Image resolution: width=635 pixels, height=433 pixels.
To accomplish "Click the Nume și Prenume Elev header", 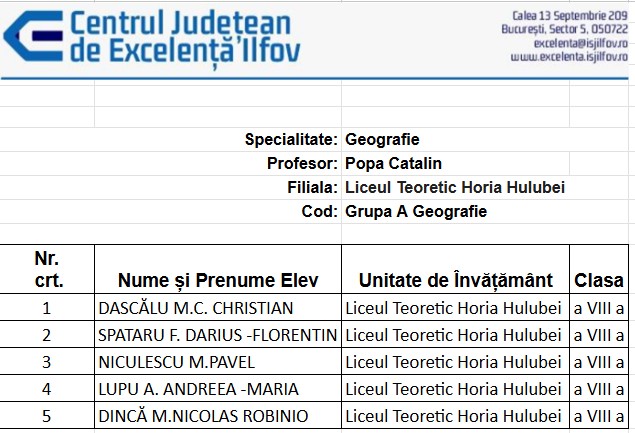I will tap(217, 280).
